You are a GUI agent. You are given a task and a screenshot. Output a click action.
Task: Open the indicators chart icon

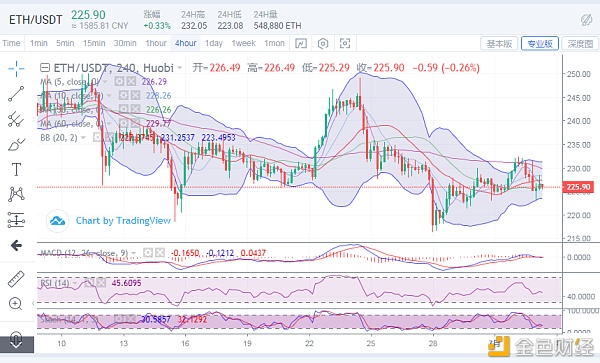click(301, 44)
